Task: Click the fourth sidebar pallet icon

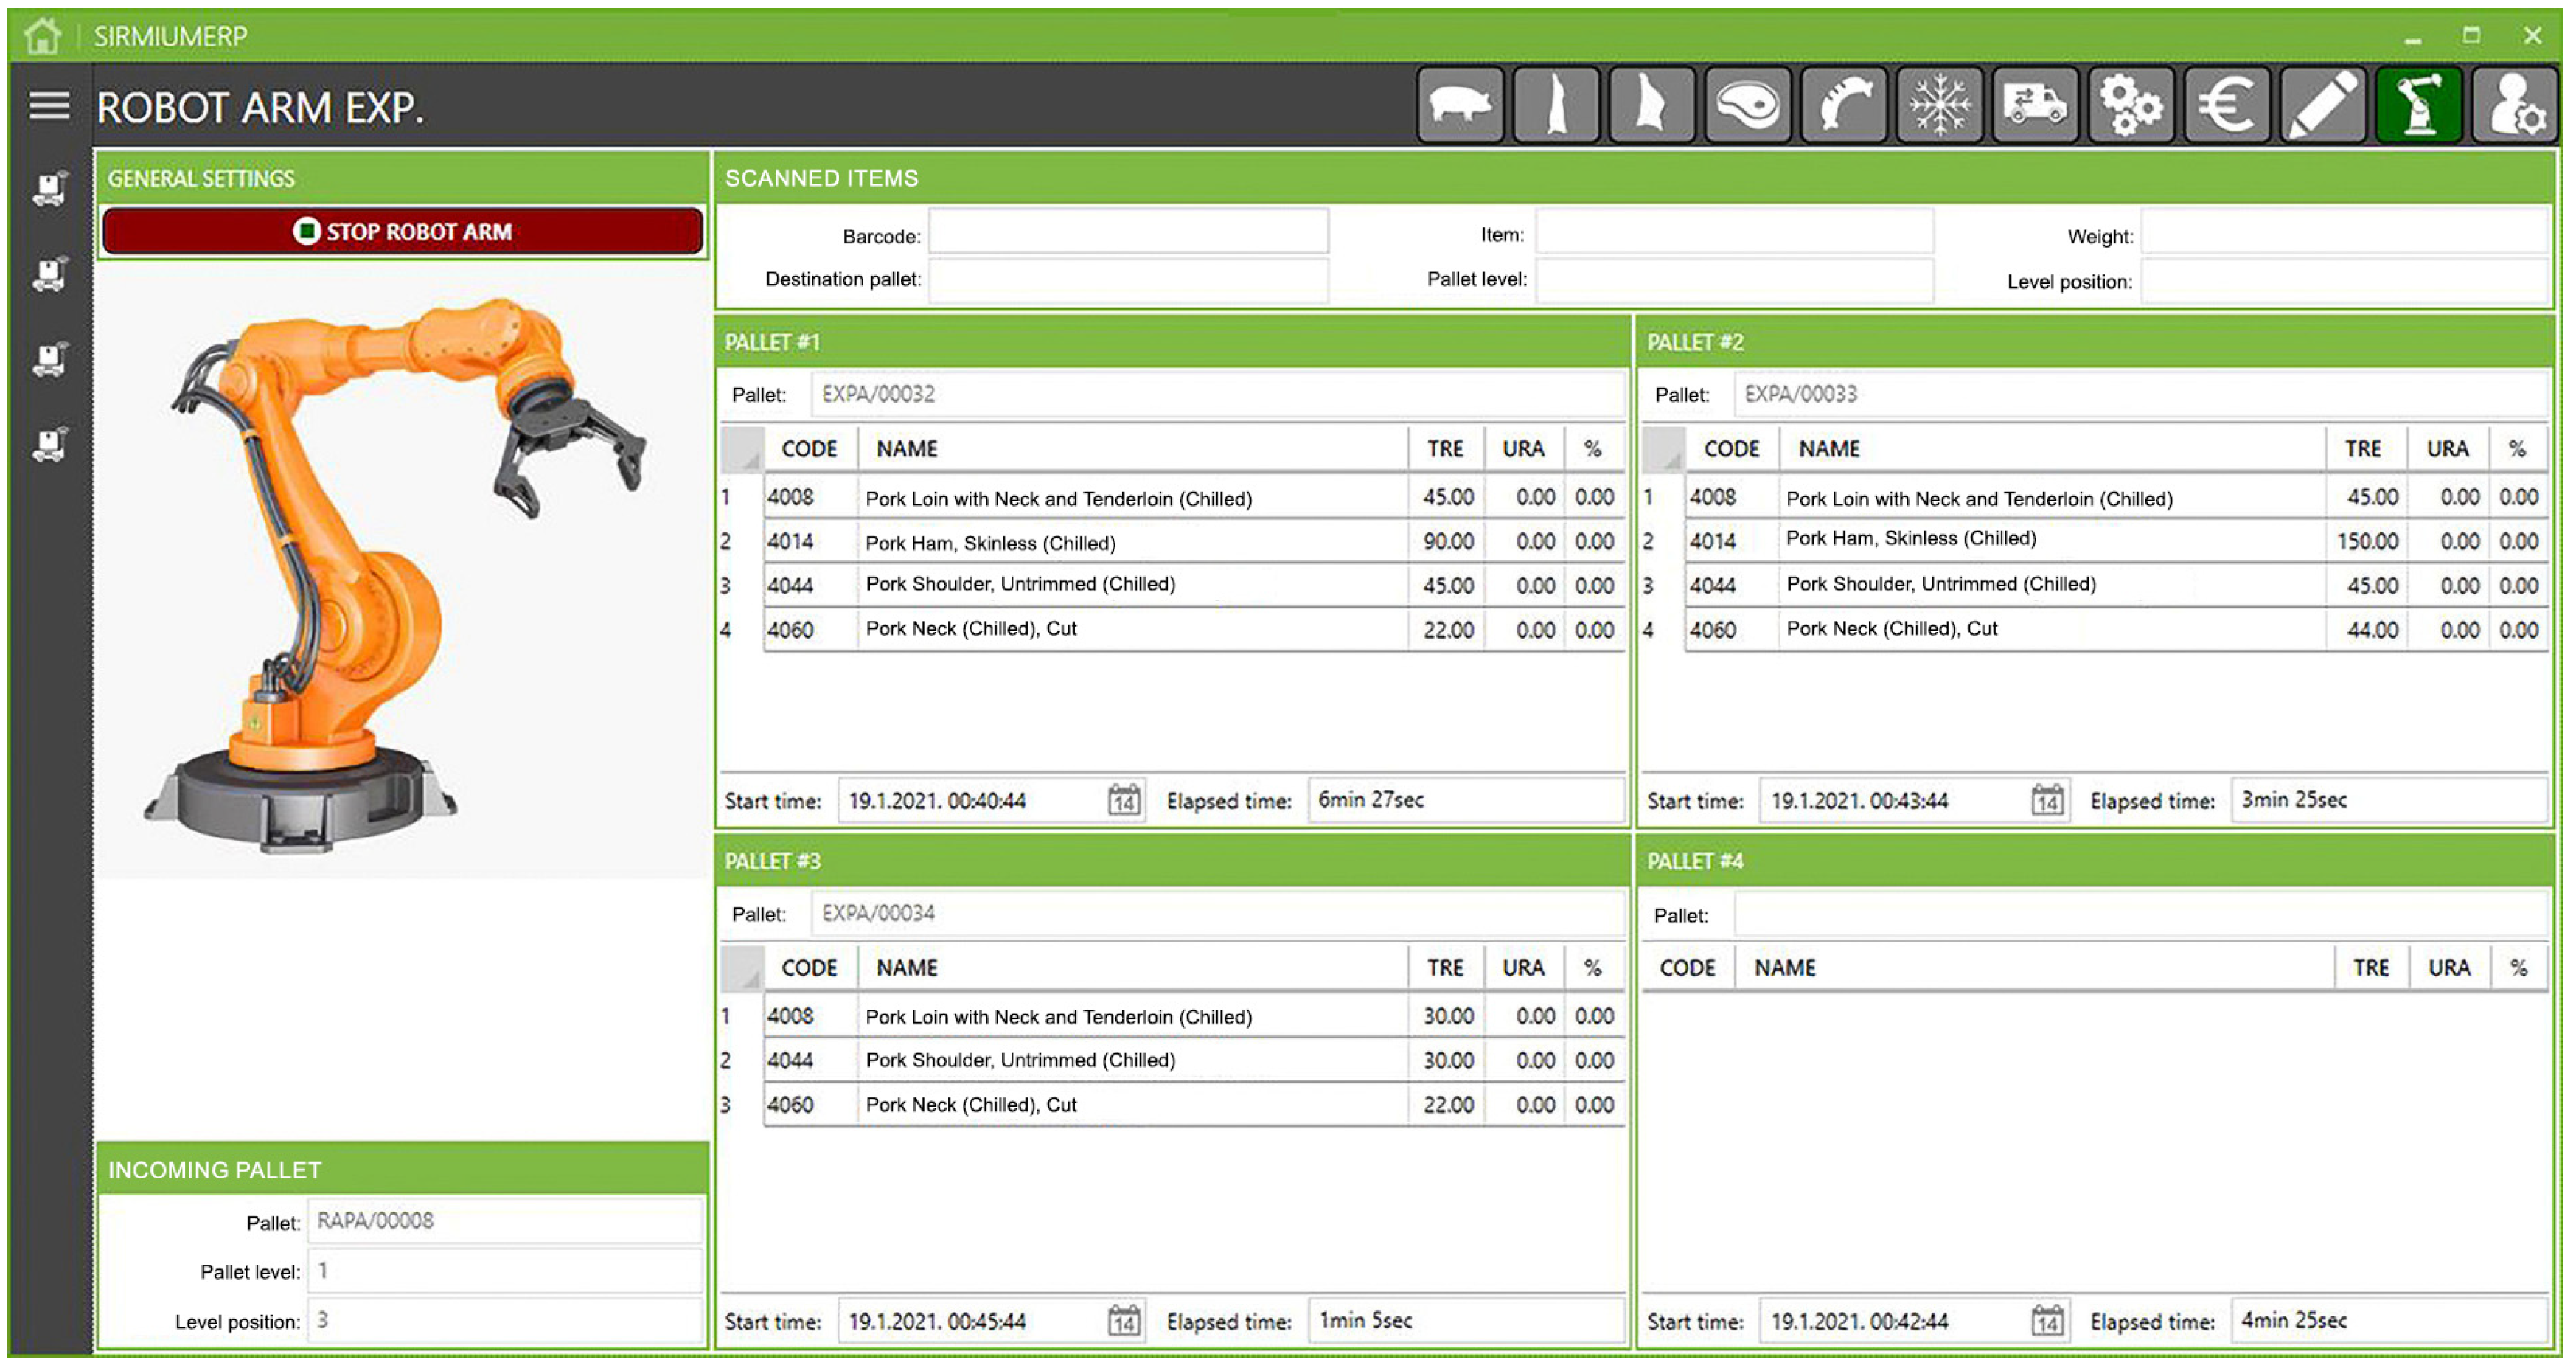Action: pos(49,444)
